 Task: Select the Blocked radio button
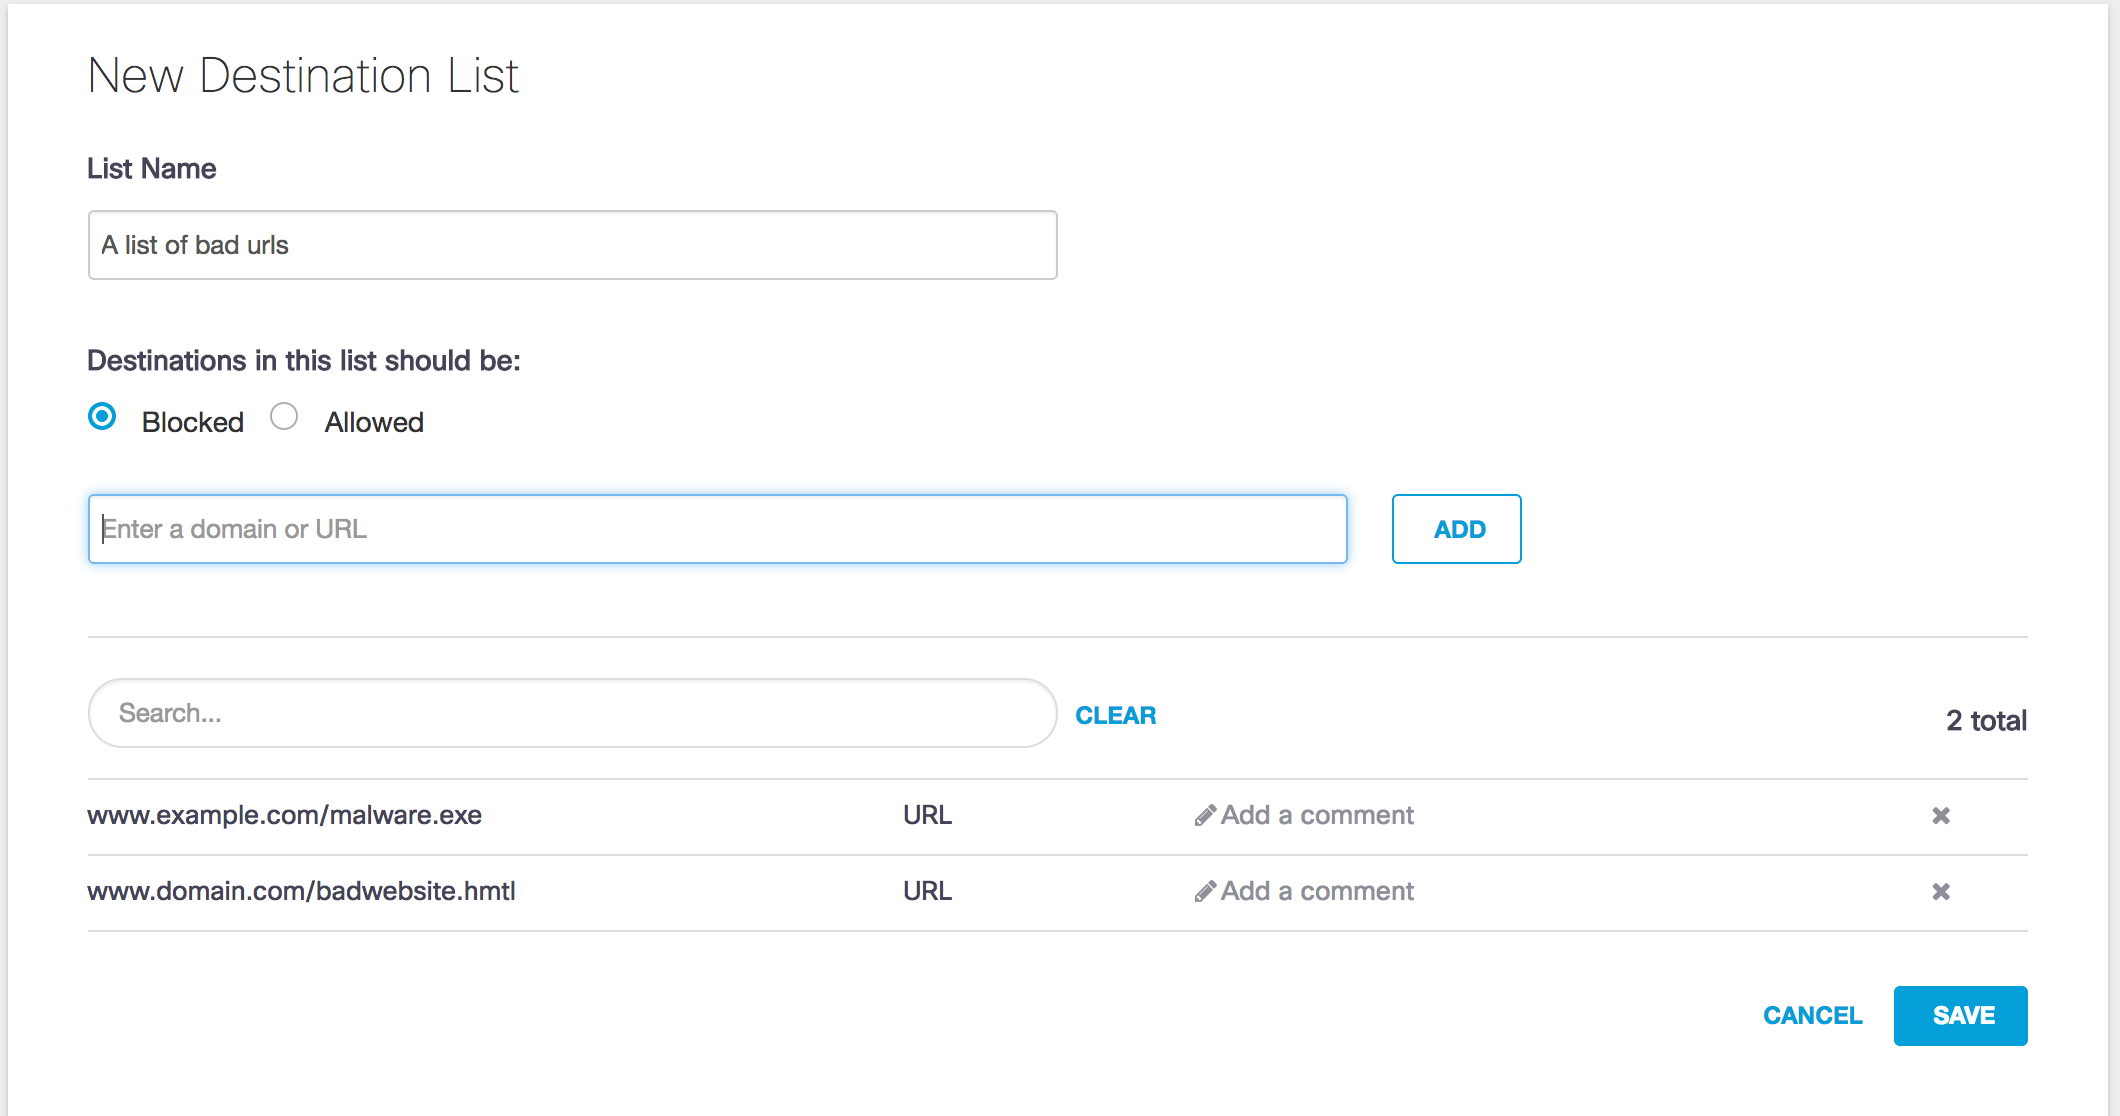click(x=105, y=421)
